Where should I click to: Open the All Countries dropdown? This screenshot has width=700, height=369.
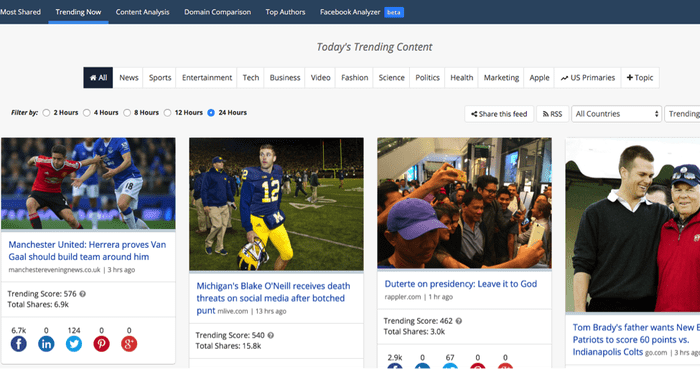(616, 114)
